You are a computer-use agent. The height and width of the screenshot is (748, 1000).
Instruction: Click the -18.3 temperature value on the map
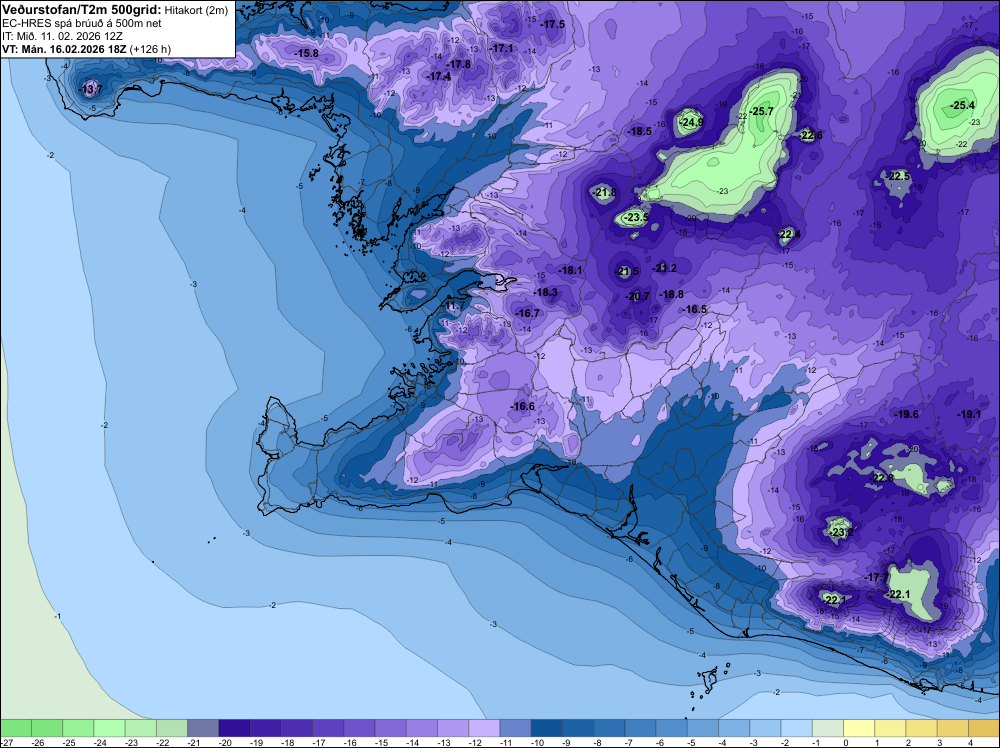coord(545,293)
